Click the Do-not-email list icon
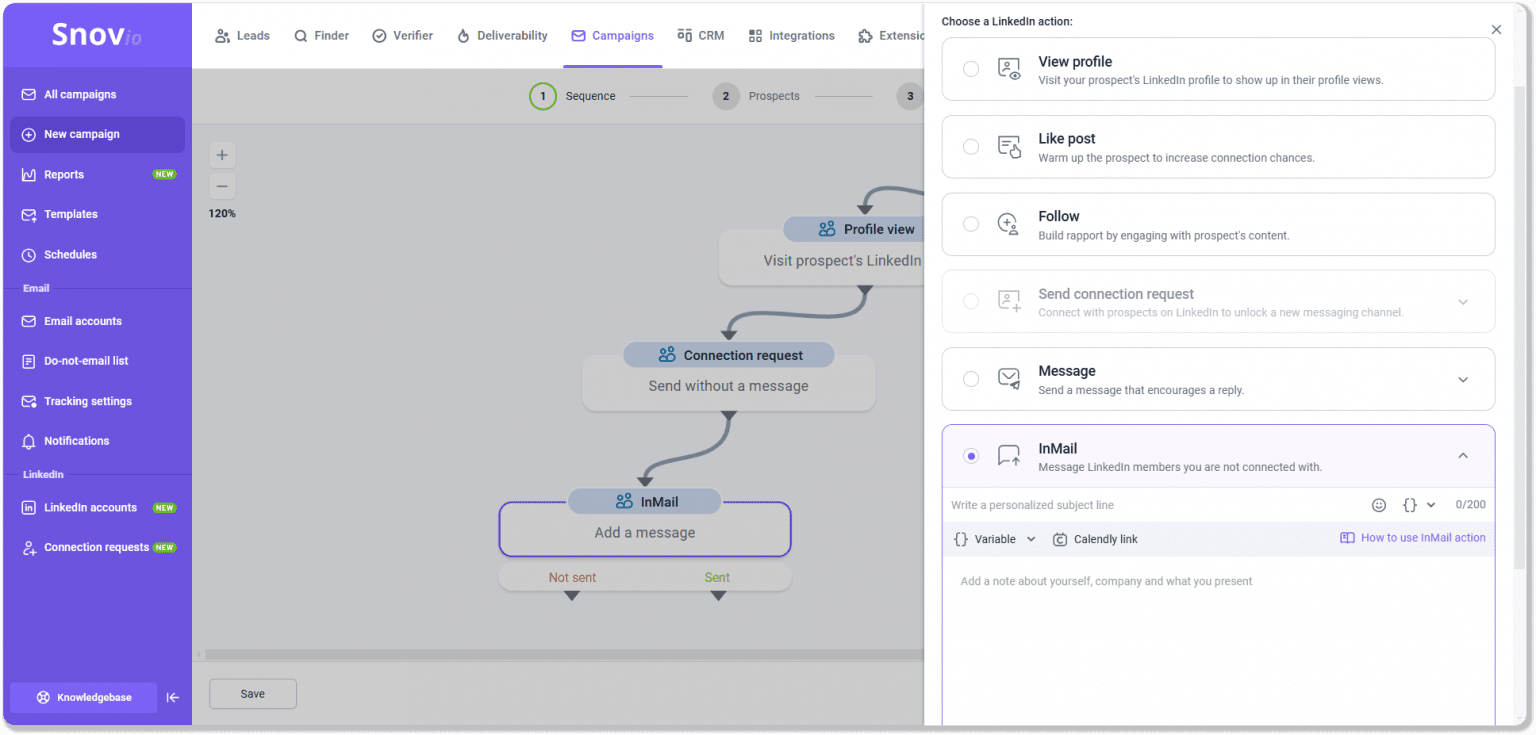The height and width of the screenshot is (735, 1536). [28, 361]
